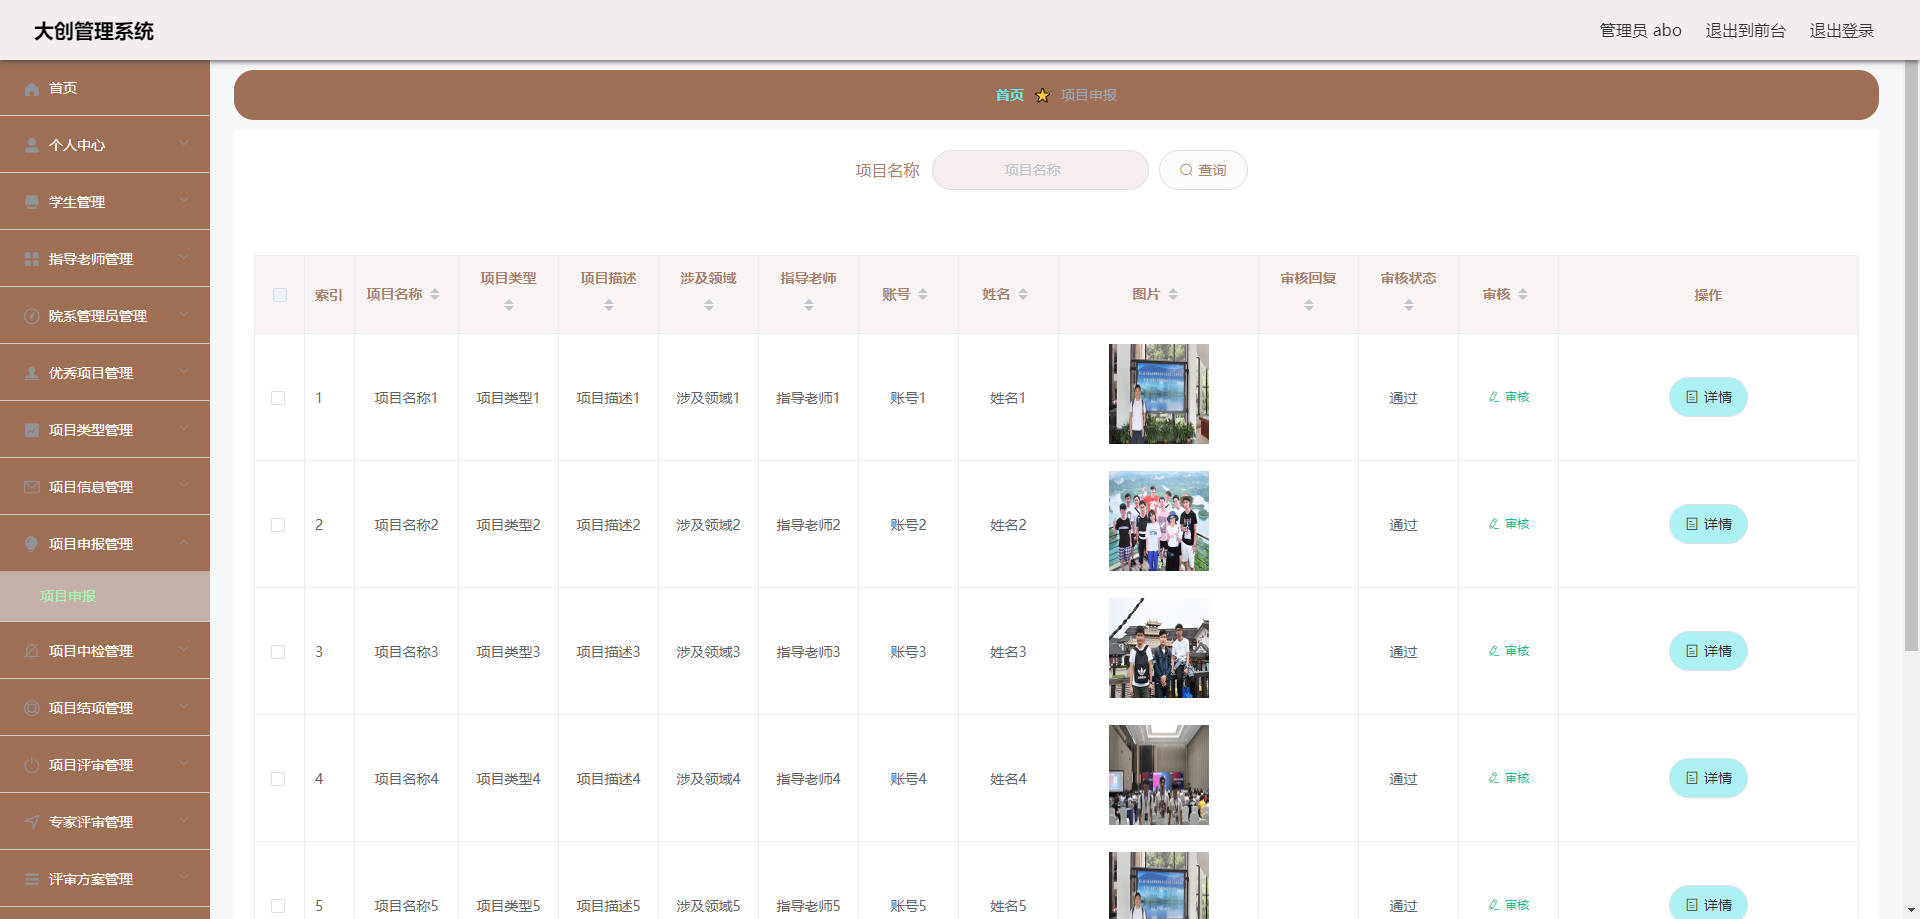Image resolution: width=1920 pixels, height=919 pixels.
Task: Select the 项目申报 submenu item
Action: (x=105, y=597)
